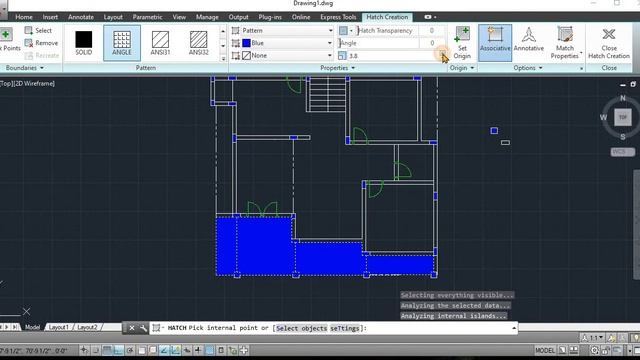Click the viewport minimize icon
Image resolution: width=640 pixels, height=360 pixels.
click(x=622, y=85)
